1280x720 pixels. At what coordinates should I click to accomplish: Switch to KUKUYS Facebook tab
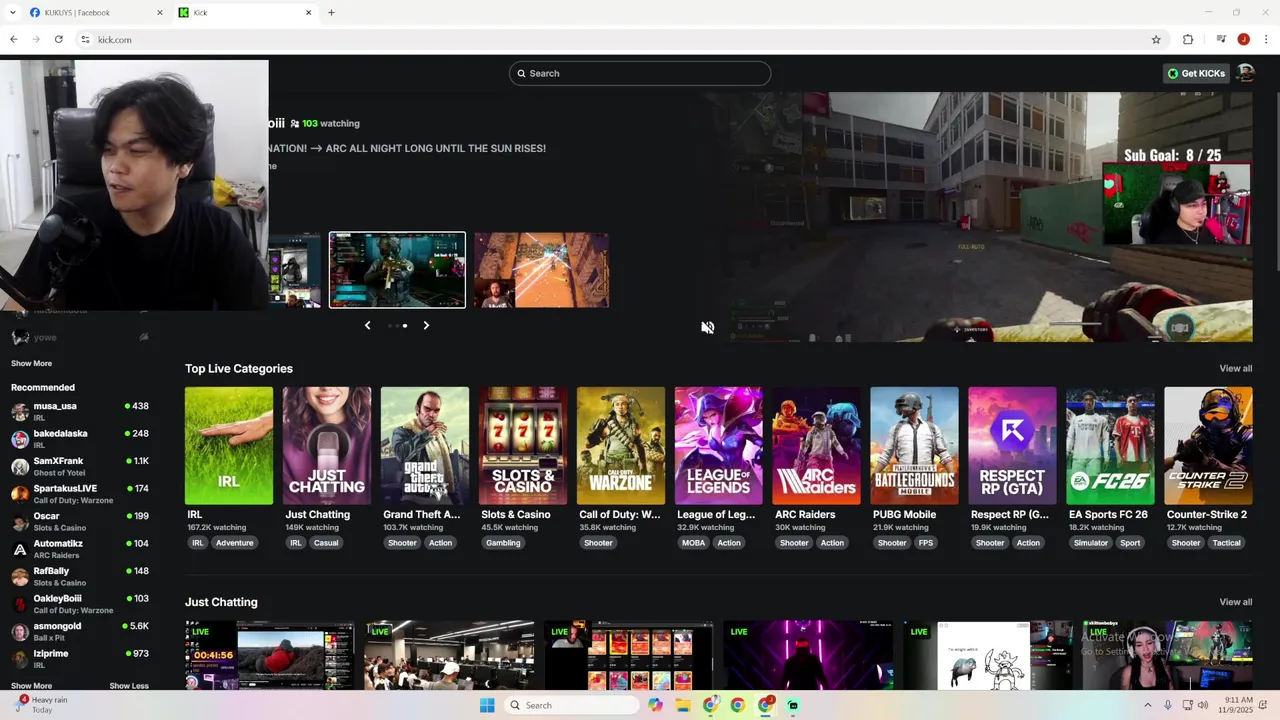(x=94, y=13)
